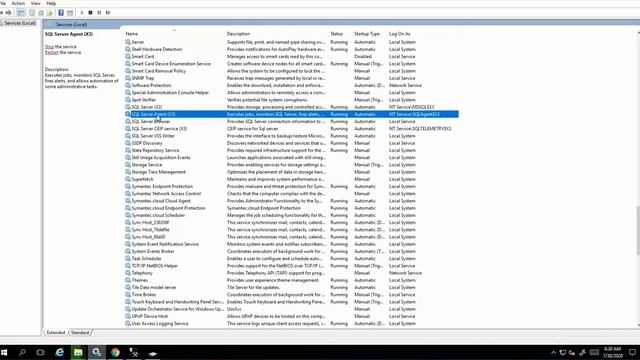Select the Task Scheduler service

(292, 259)
